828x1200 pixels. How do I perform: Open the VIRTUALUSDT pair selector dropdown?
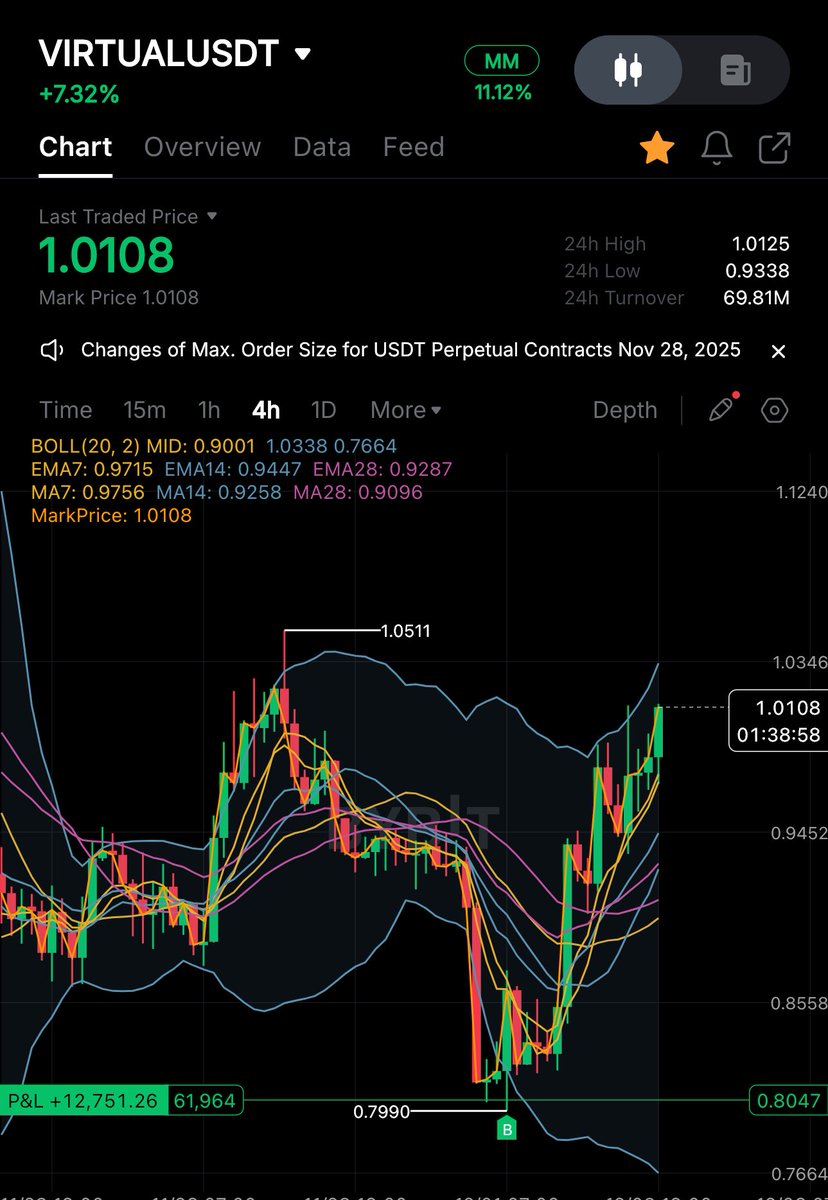coord(302,55)
